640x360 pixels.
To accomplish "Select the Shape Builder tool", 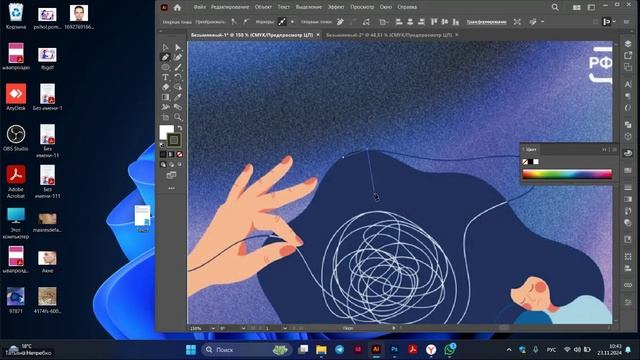I will coord(178,87).
